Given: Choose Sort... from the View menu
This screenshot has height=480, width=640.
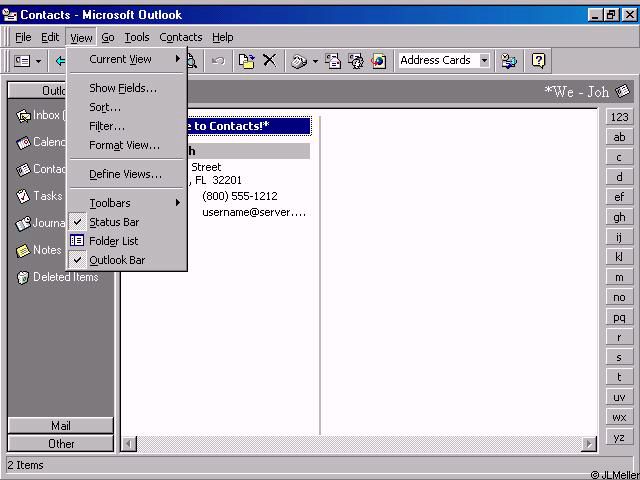Looking at the screenshot, I should pos(127,107).
